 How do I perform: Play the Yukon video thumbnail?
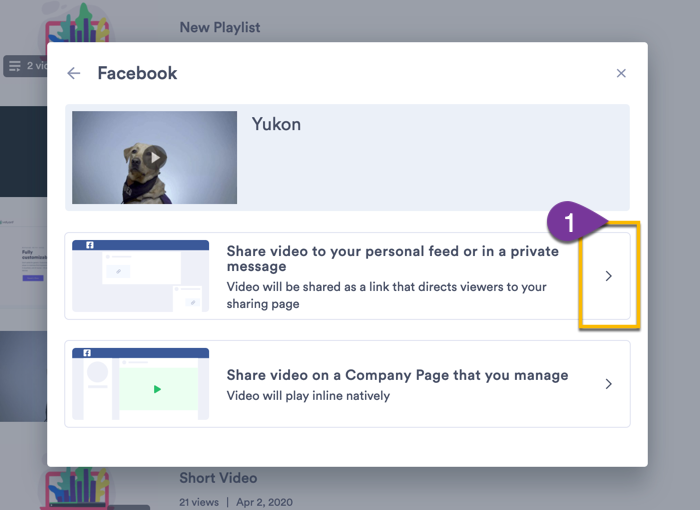pyautogui.click(x=154, y=158)
